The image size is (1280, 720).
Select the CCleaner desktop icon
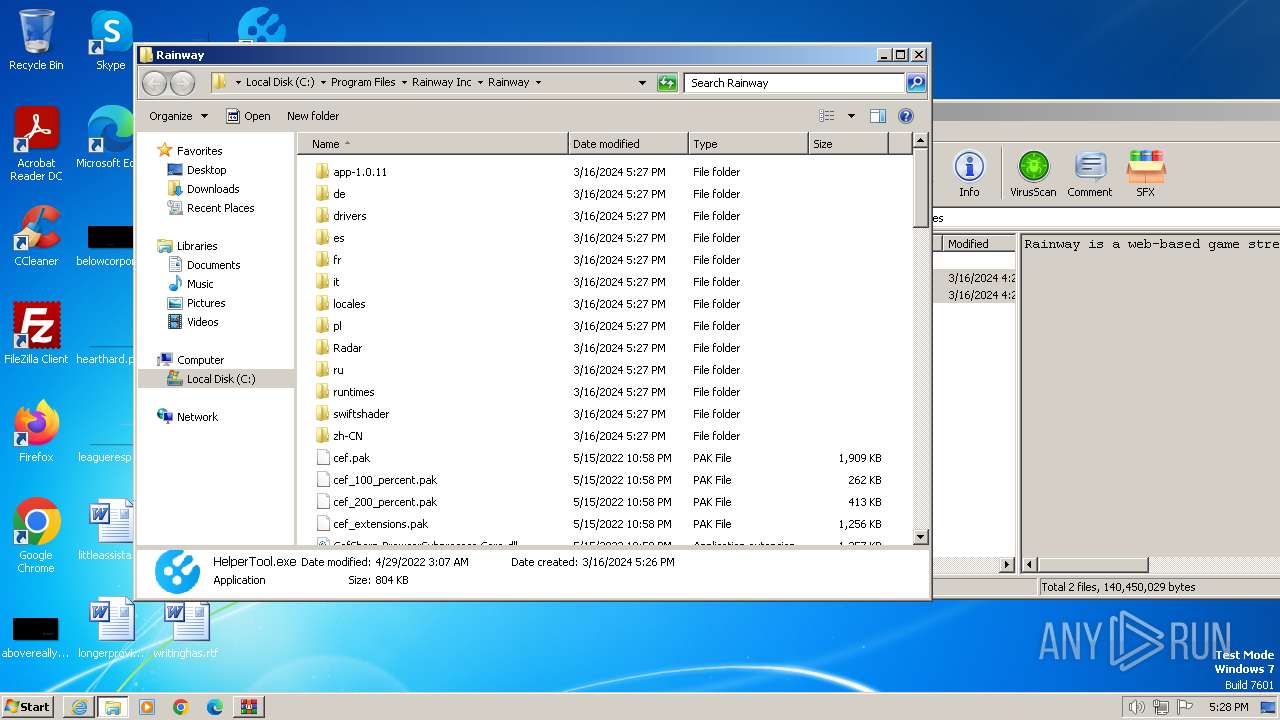click(x=36, y=236)
